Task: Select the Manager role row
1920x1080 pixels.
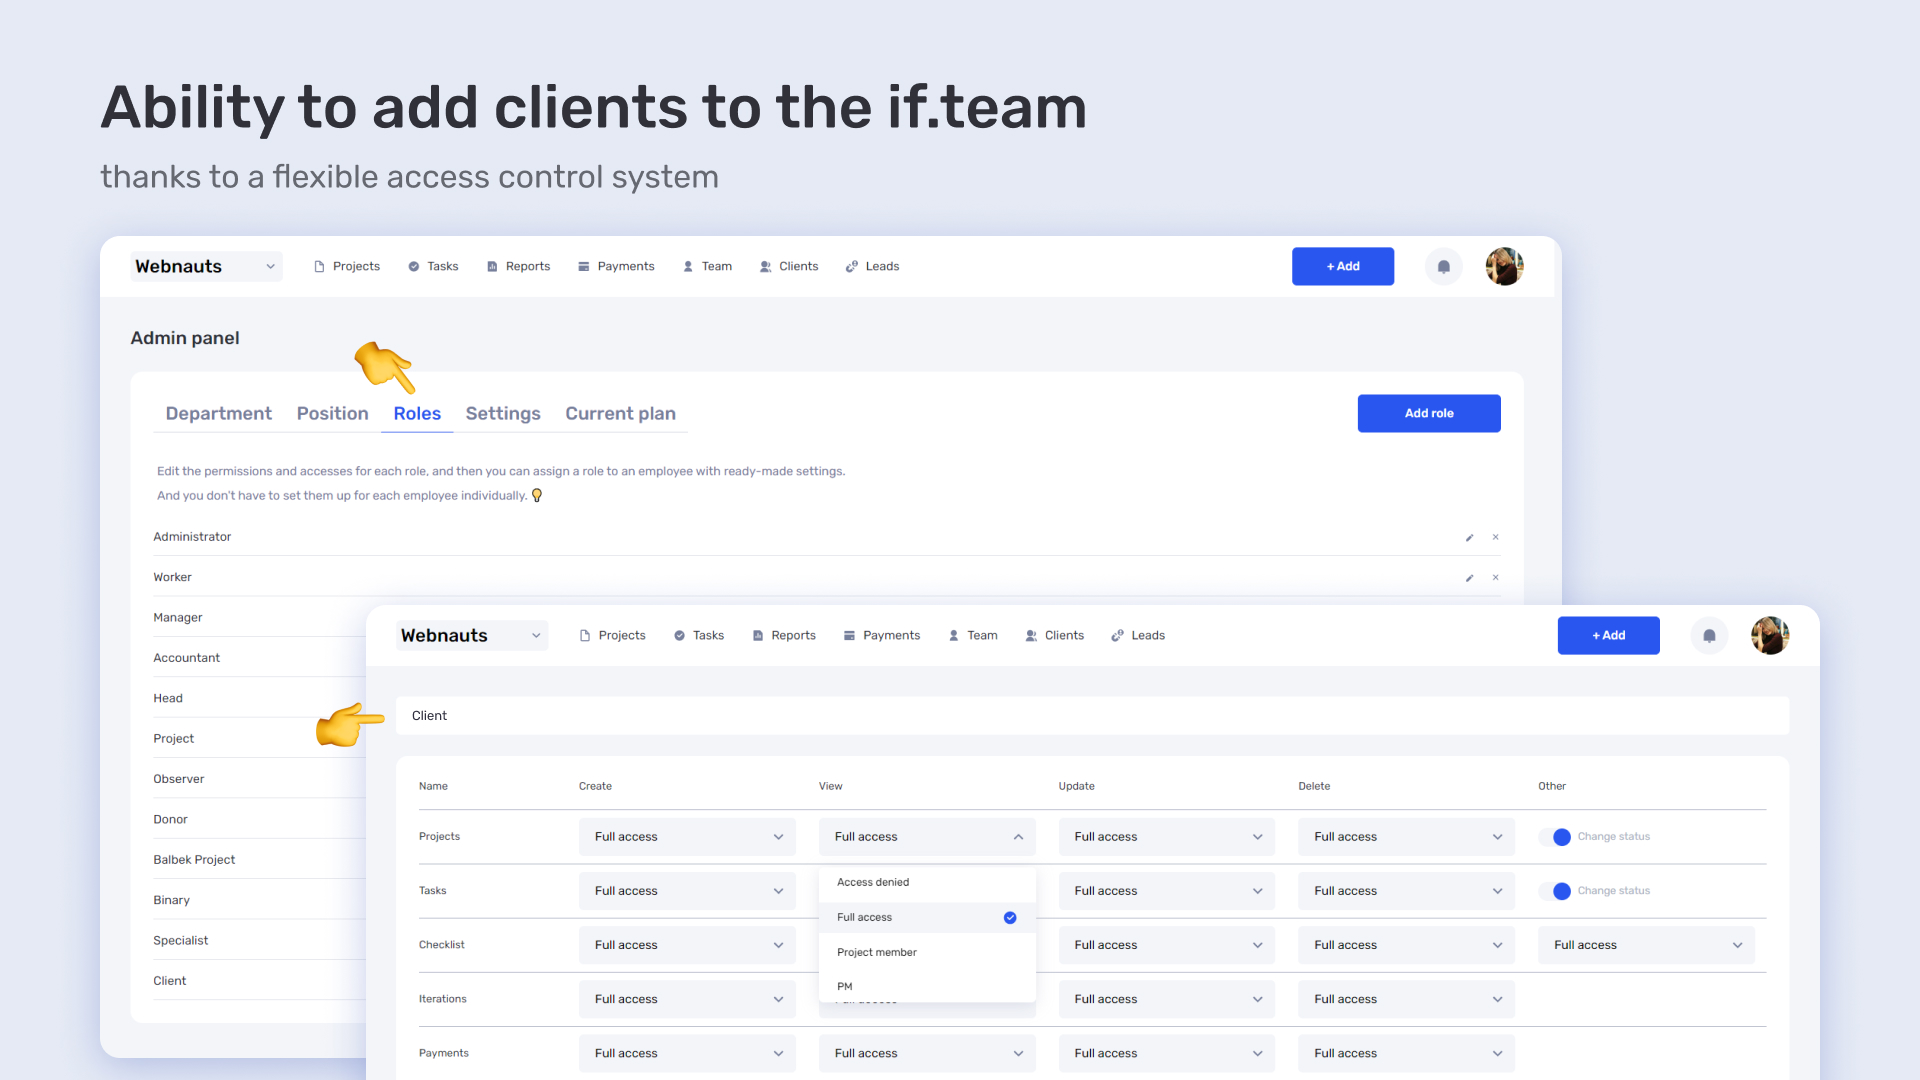Action: (259, 617)
